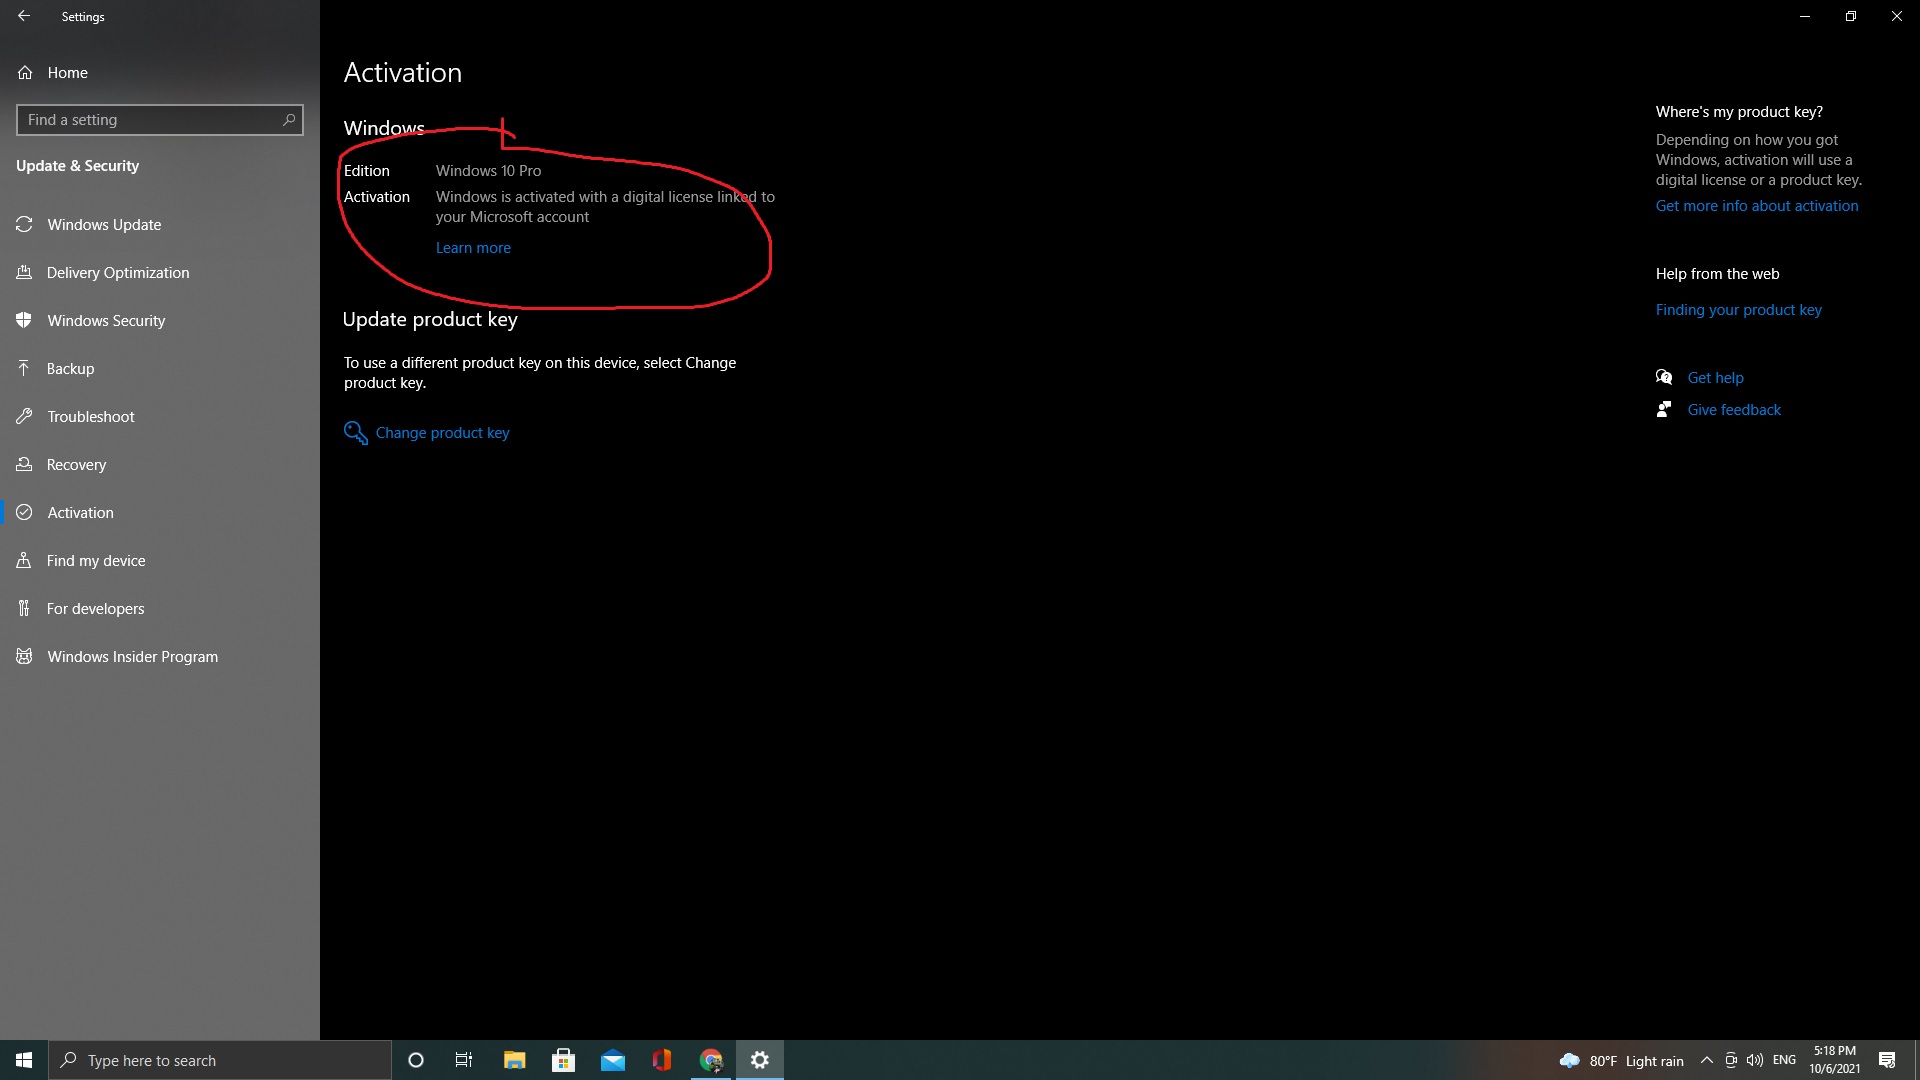Open Task View on the taskbar

[x=464, y=1060]
